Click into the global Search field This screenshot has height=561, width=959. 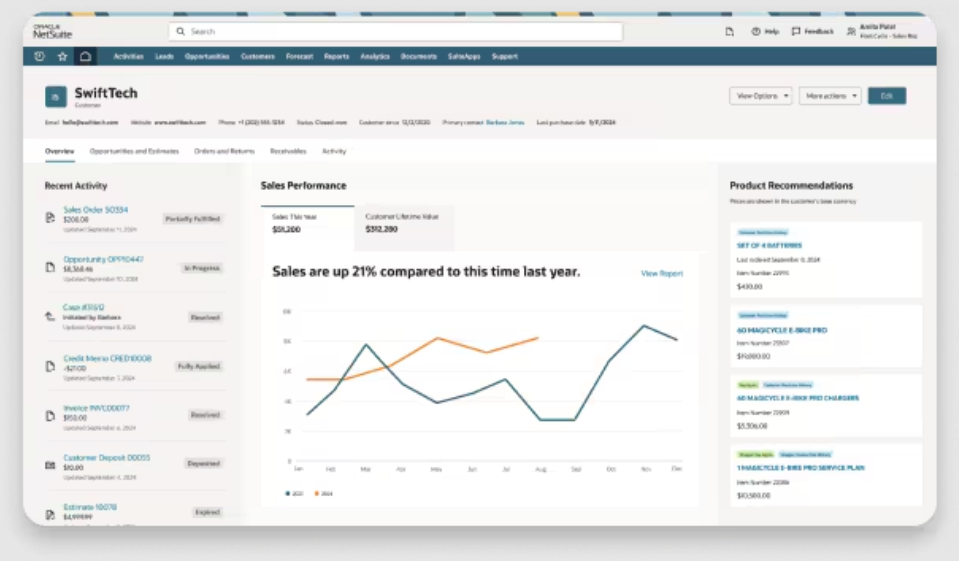click(x=396, y=31)
